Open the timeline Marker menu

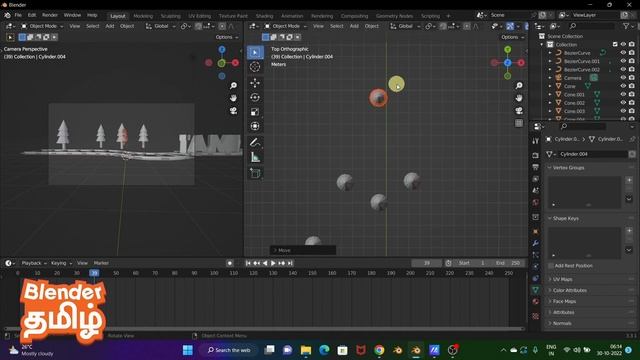(x=101, y=263)
